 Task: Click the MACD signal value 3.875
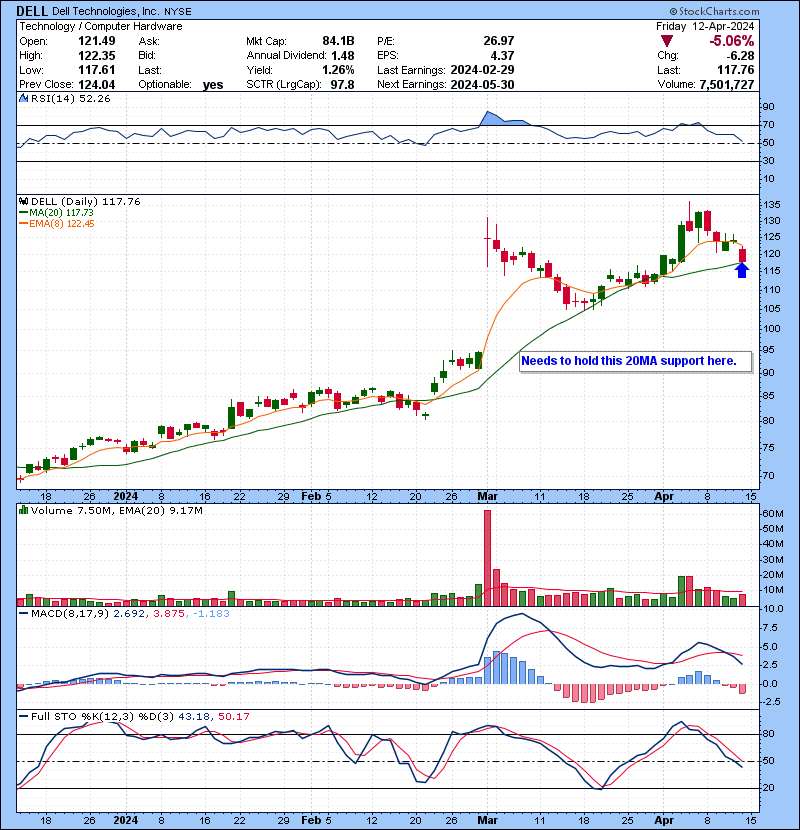click(169, 613)
